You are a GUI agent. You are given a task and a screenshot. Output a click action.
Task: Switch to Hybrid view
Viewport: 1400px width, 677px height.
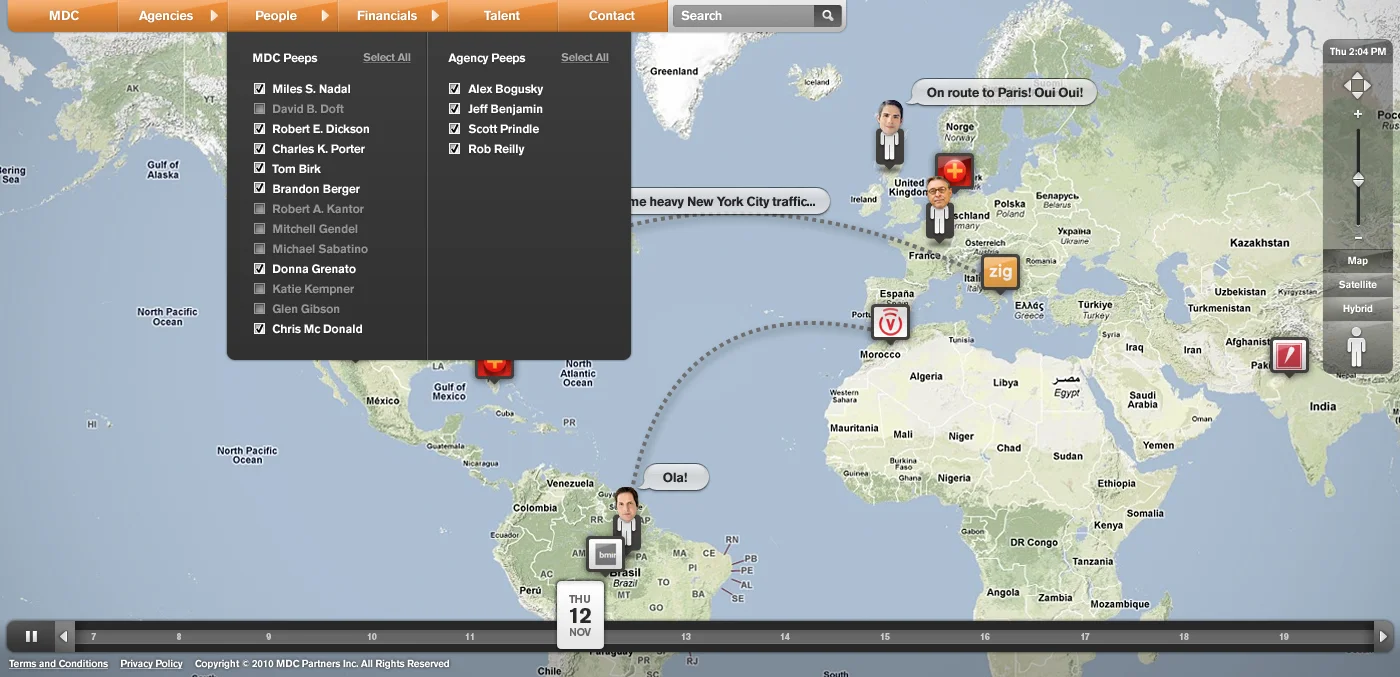[1357, 309]
